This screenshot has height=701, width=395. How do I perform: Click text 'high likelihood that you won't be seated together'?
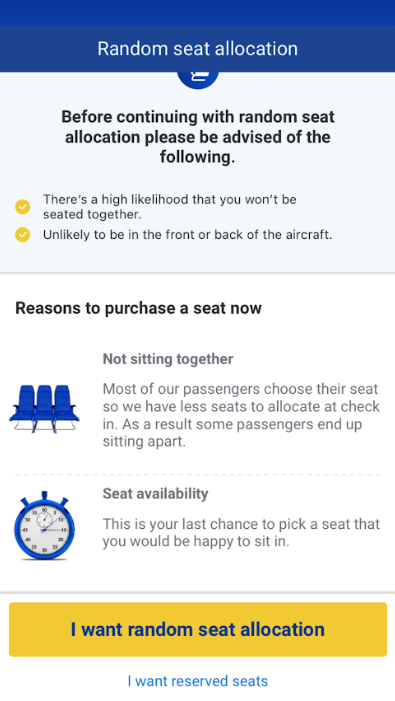tap(170, 207)
